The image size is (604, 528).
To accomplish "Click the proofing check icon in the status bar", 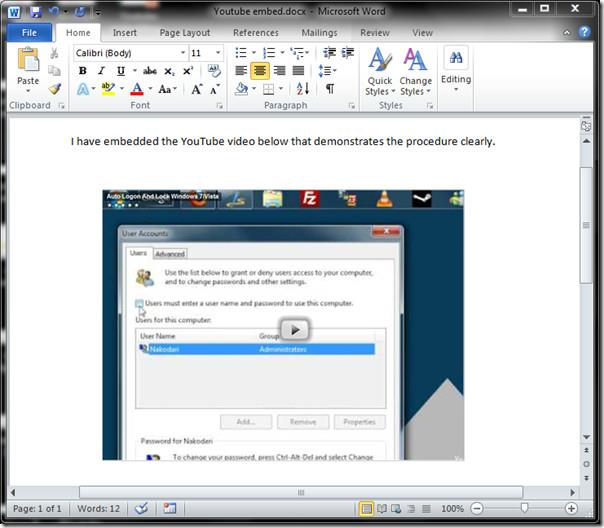I will tap(143, 509).
